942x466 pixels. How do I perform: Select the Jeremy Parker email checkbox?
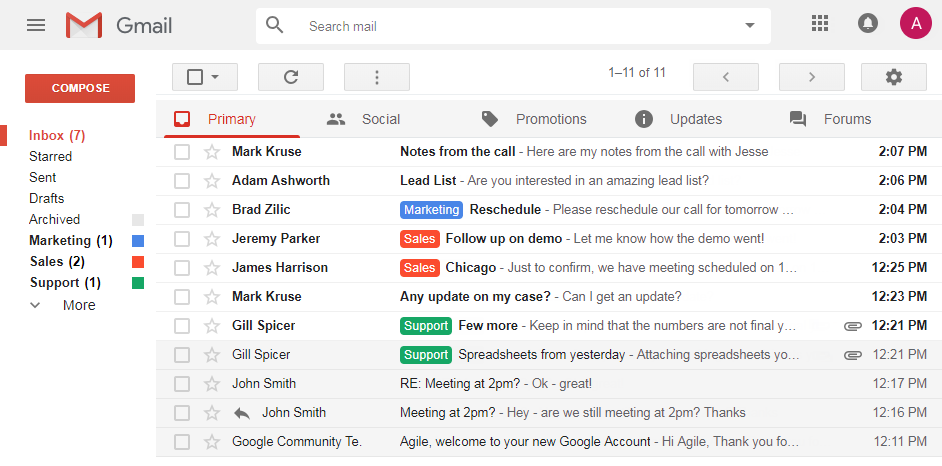(x=182, y=239)
